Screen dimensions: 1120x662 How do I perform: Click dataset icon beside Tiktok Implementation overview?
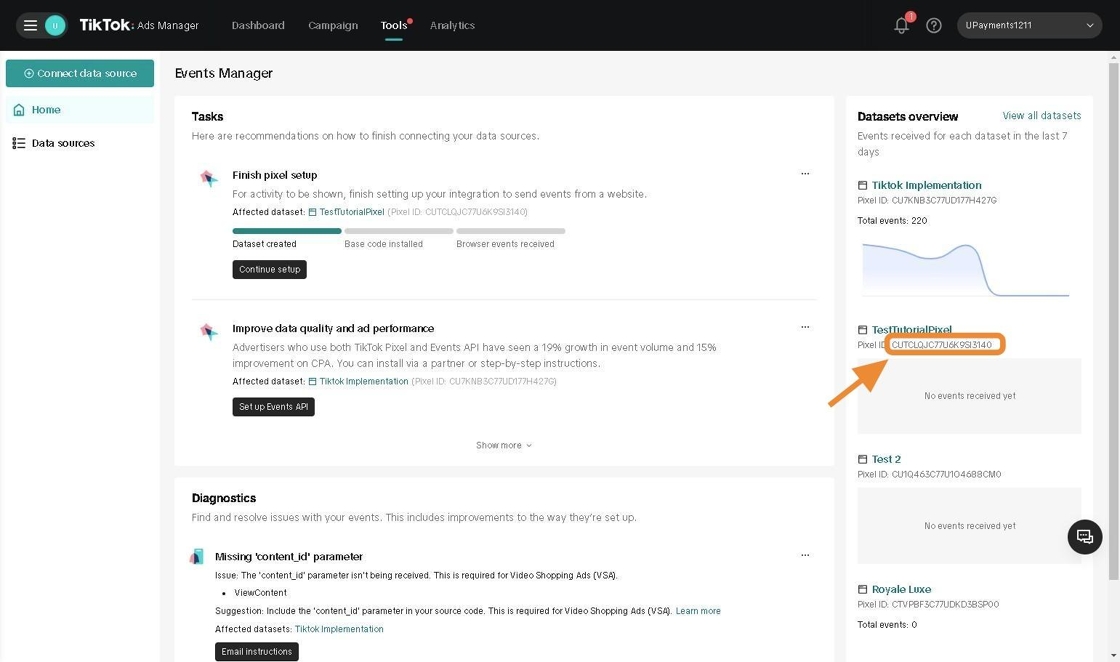[862, 186]
